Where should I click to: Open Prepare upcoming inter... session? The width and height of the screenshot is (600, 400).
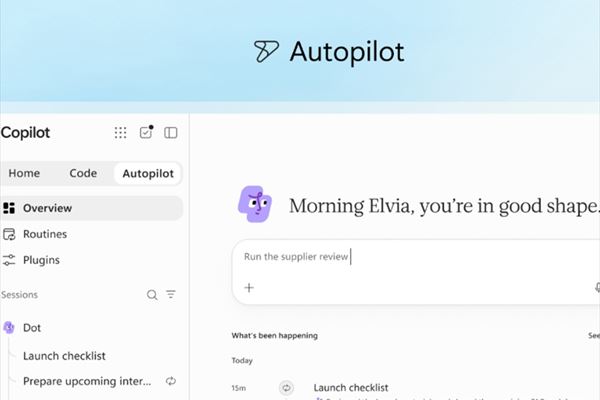87,382
